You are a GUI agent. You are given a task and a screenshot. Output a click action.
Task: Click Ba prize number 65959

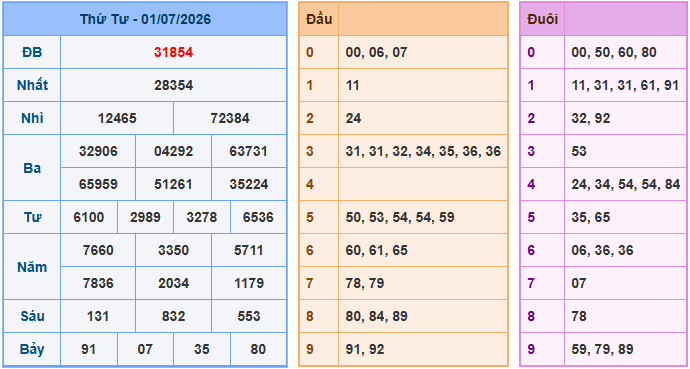[x=98, y=184]
